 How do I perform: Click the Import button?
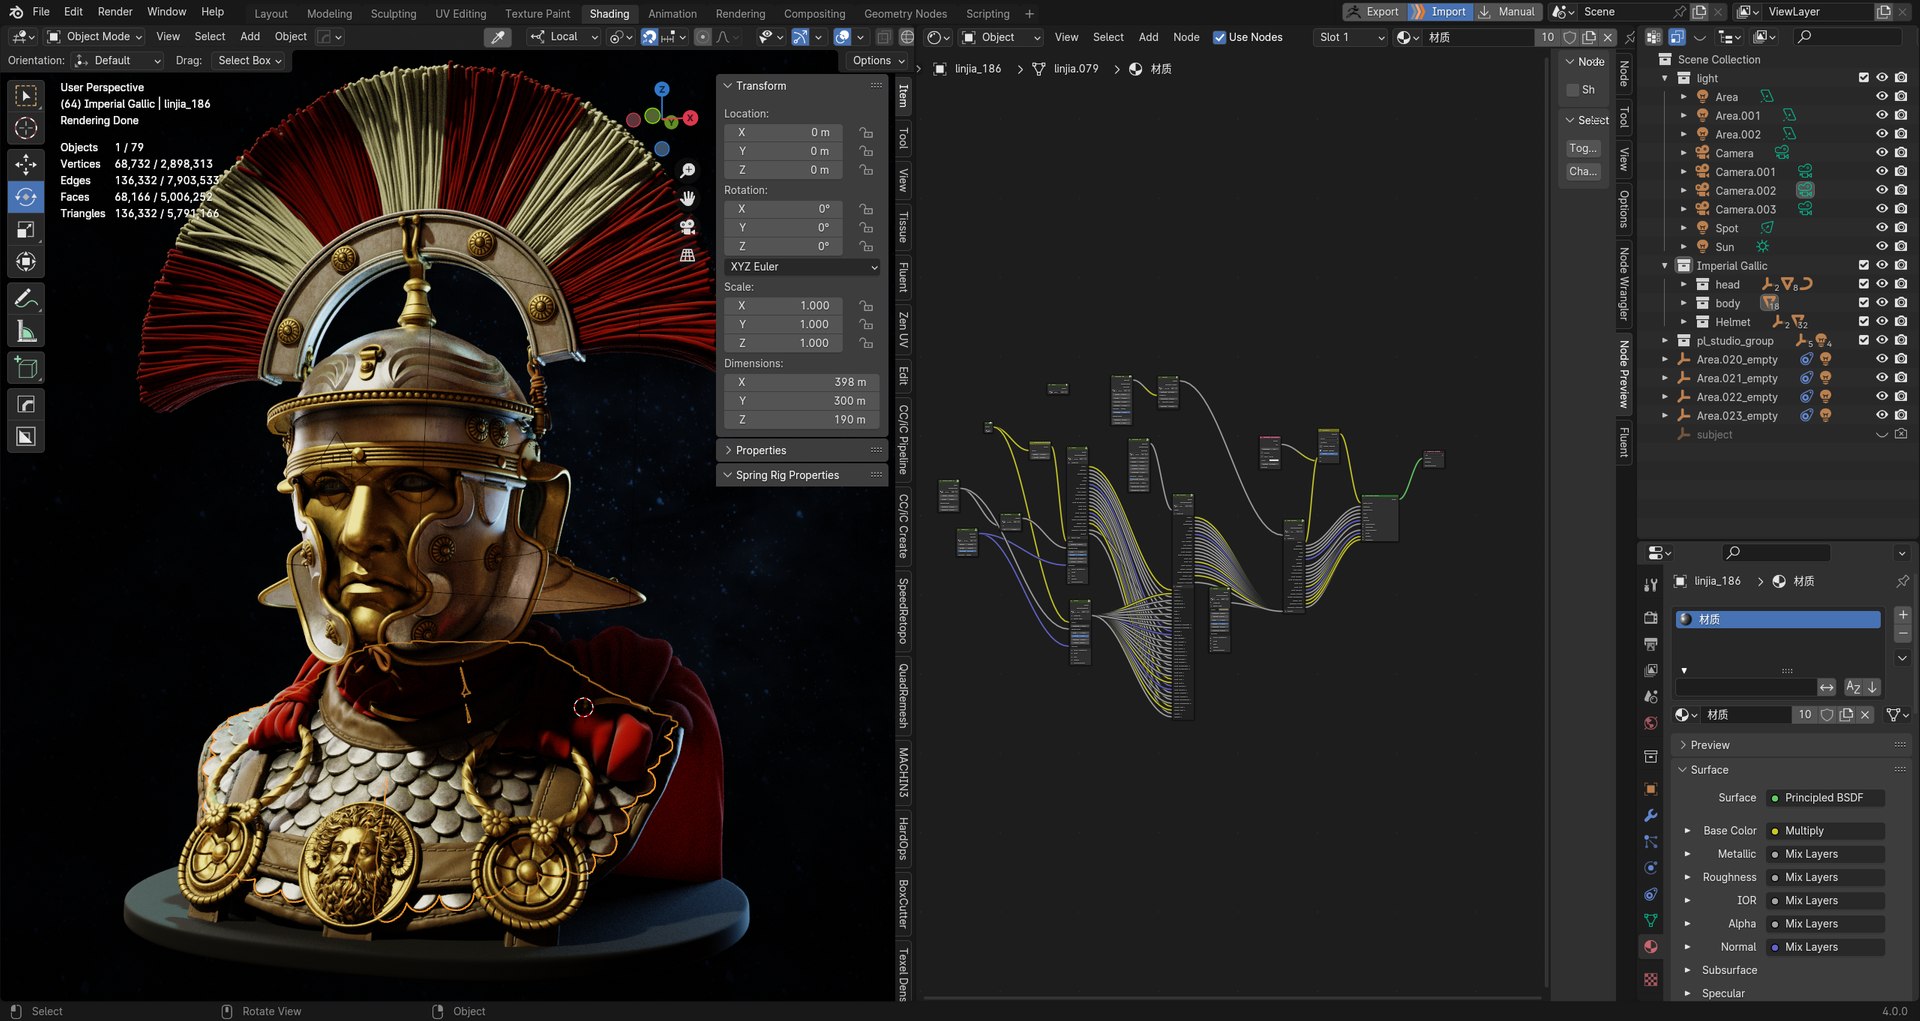click(x=1440, y=12)
